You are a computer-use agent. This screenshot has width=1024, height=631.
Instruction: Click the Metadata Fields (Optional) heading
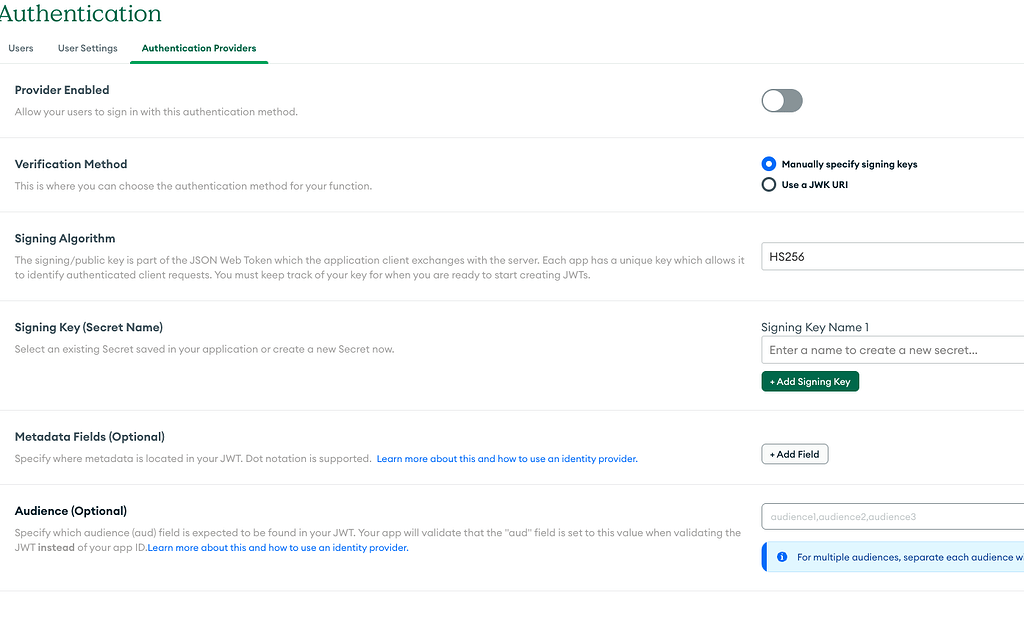pyautogui.click(x=90, y=437)
